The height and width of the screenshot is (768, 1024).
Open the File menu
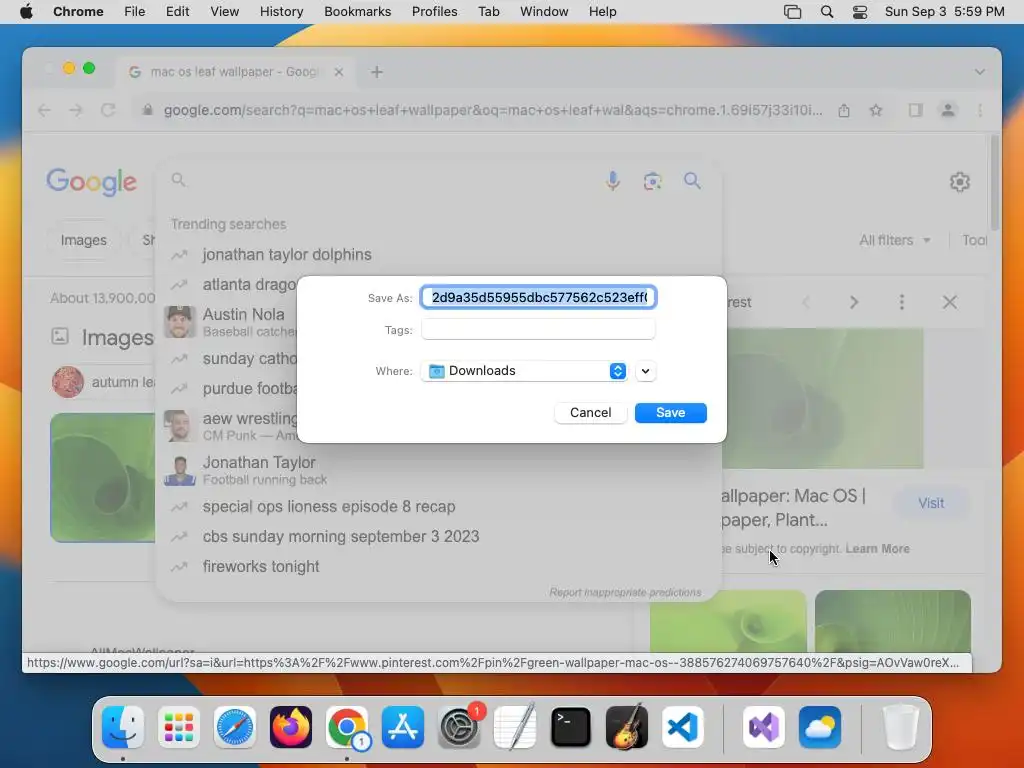tap(135, 12)
